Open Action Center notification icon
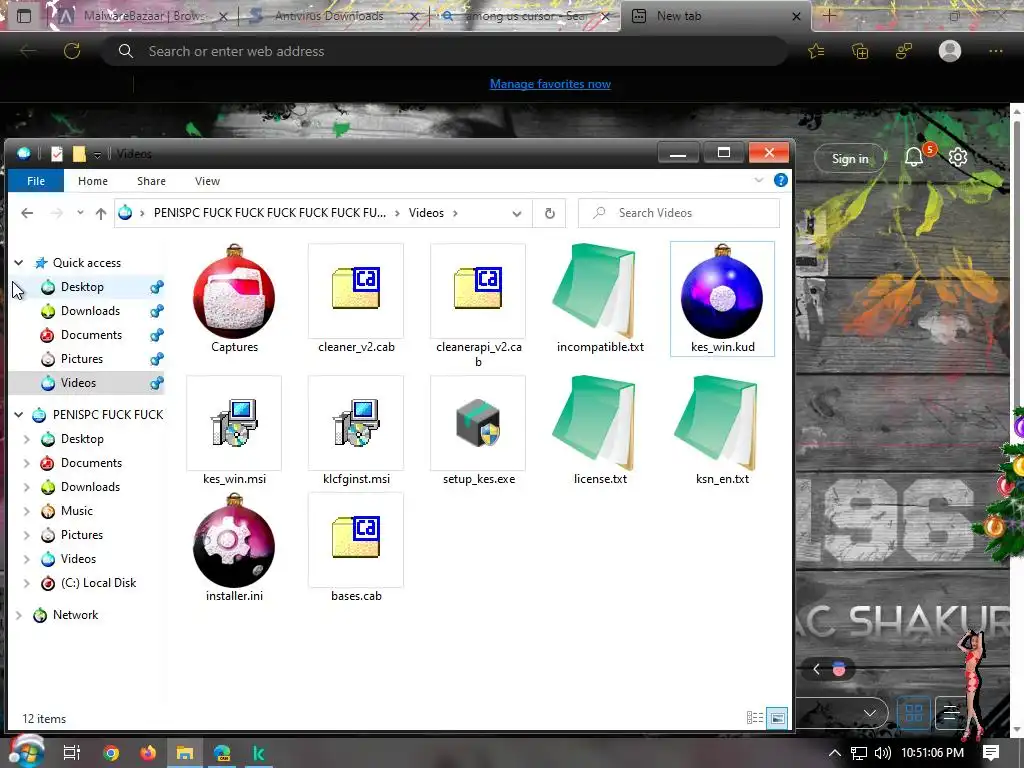 point(991,753)
